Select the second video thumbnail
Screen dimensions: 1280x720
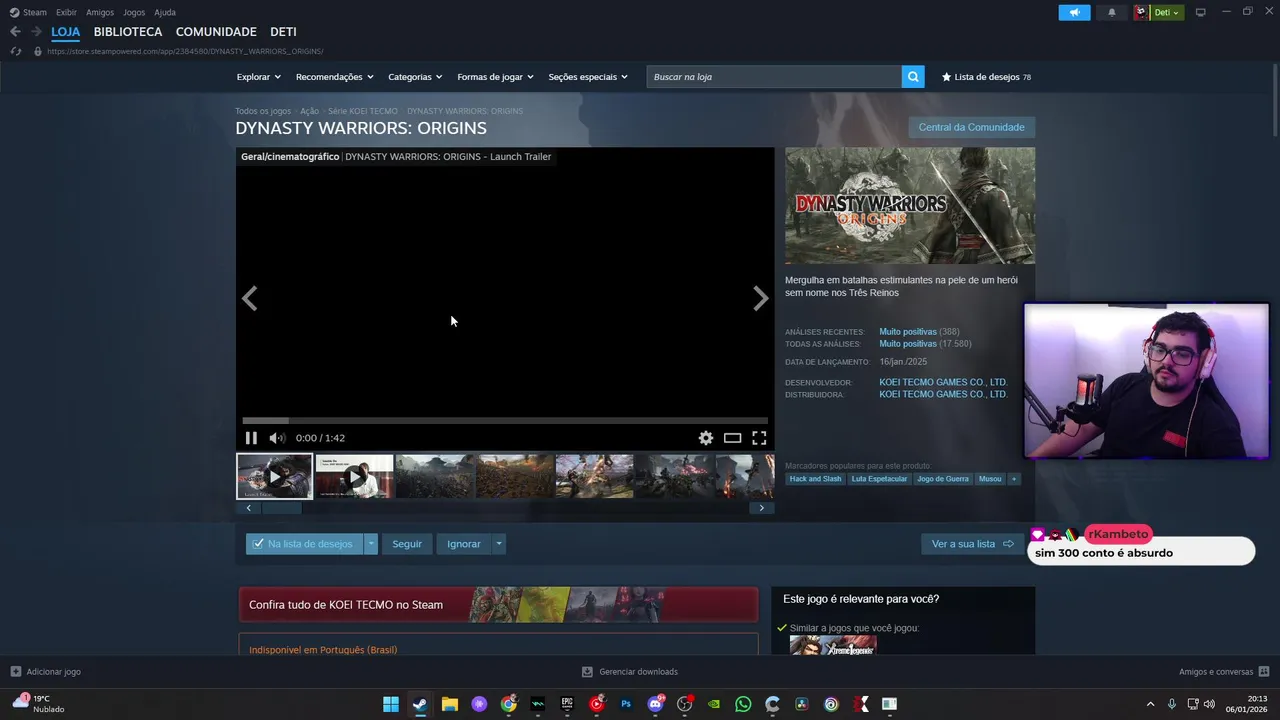click(x=354, y=477)
